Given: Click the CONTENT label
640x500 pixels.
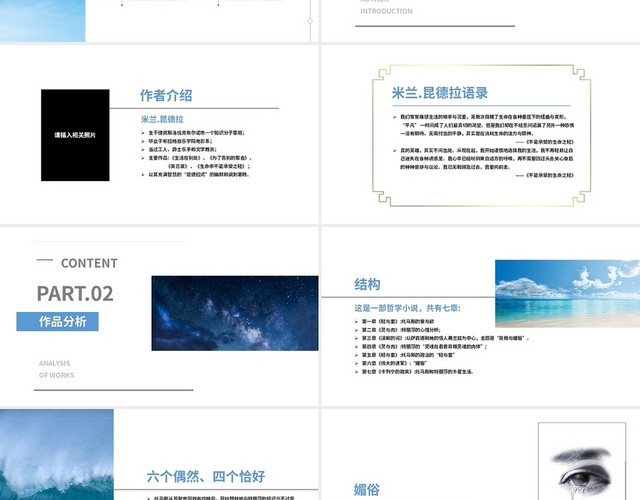Looking at the screenshot, I should [x=89, y=263].
